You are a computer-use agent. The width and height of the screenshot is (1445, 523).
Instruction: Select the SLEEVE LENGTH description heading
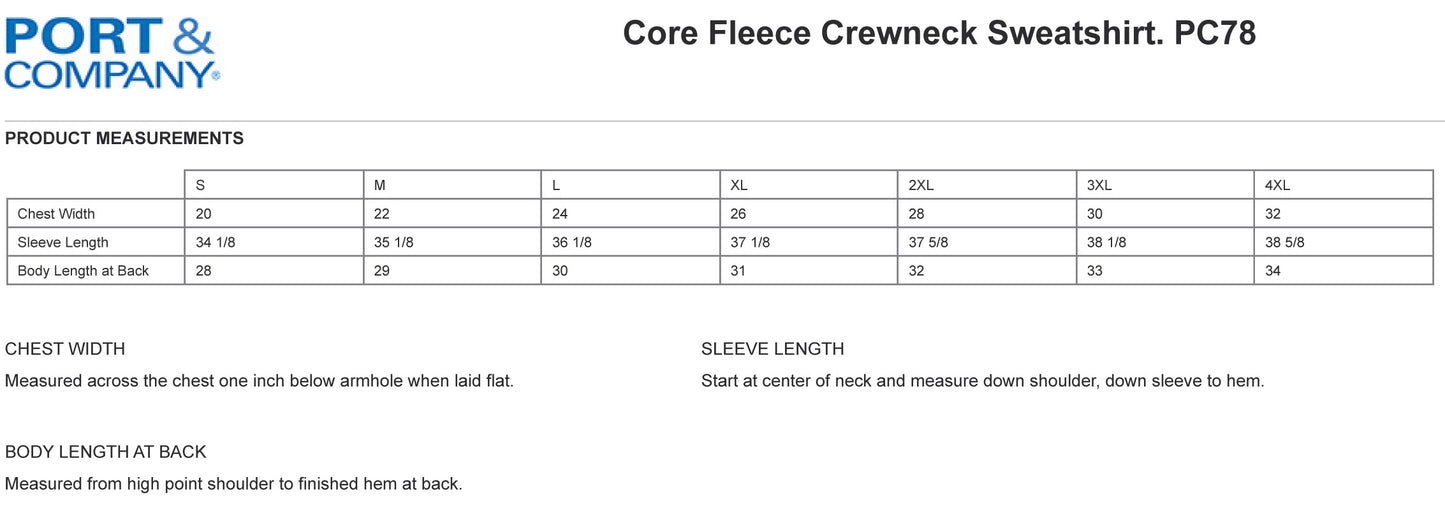point(772,349)
